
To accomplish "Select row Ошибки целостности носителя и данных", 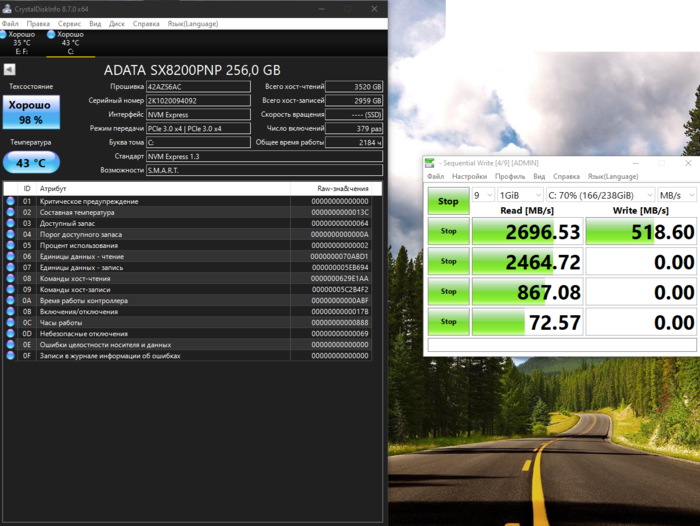I will [x=187, y=345].
